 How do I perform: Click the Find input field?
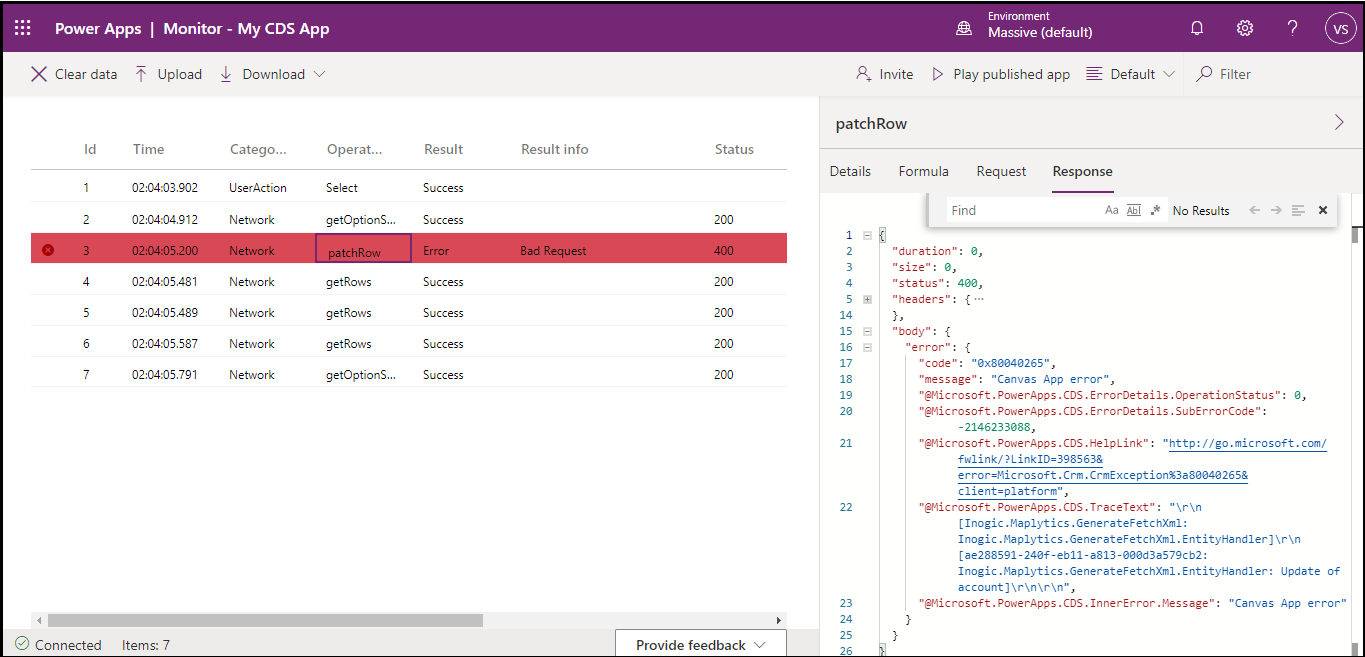tap(1023, 210)
